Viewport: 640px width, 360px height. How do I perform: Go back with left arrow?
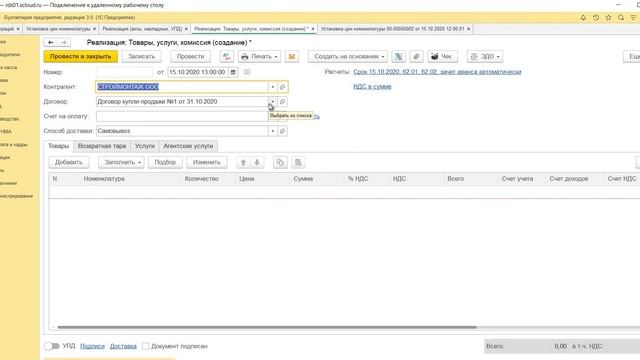coord(51,42)
